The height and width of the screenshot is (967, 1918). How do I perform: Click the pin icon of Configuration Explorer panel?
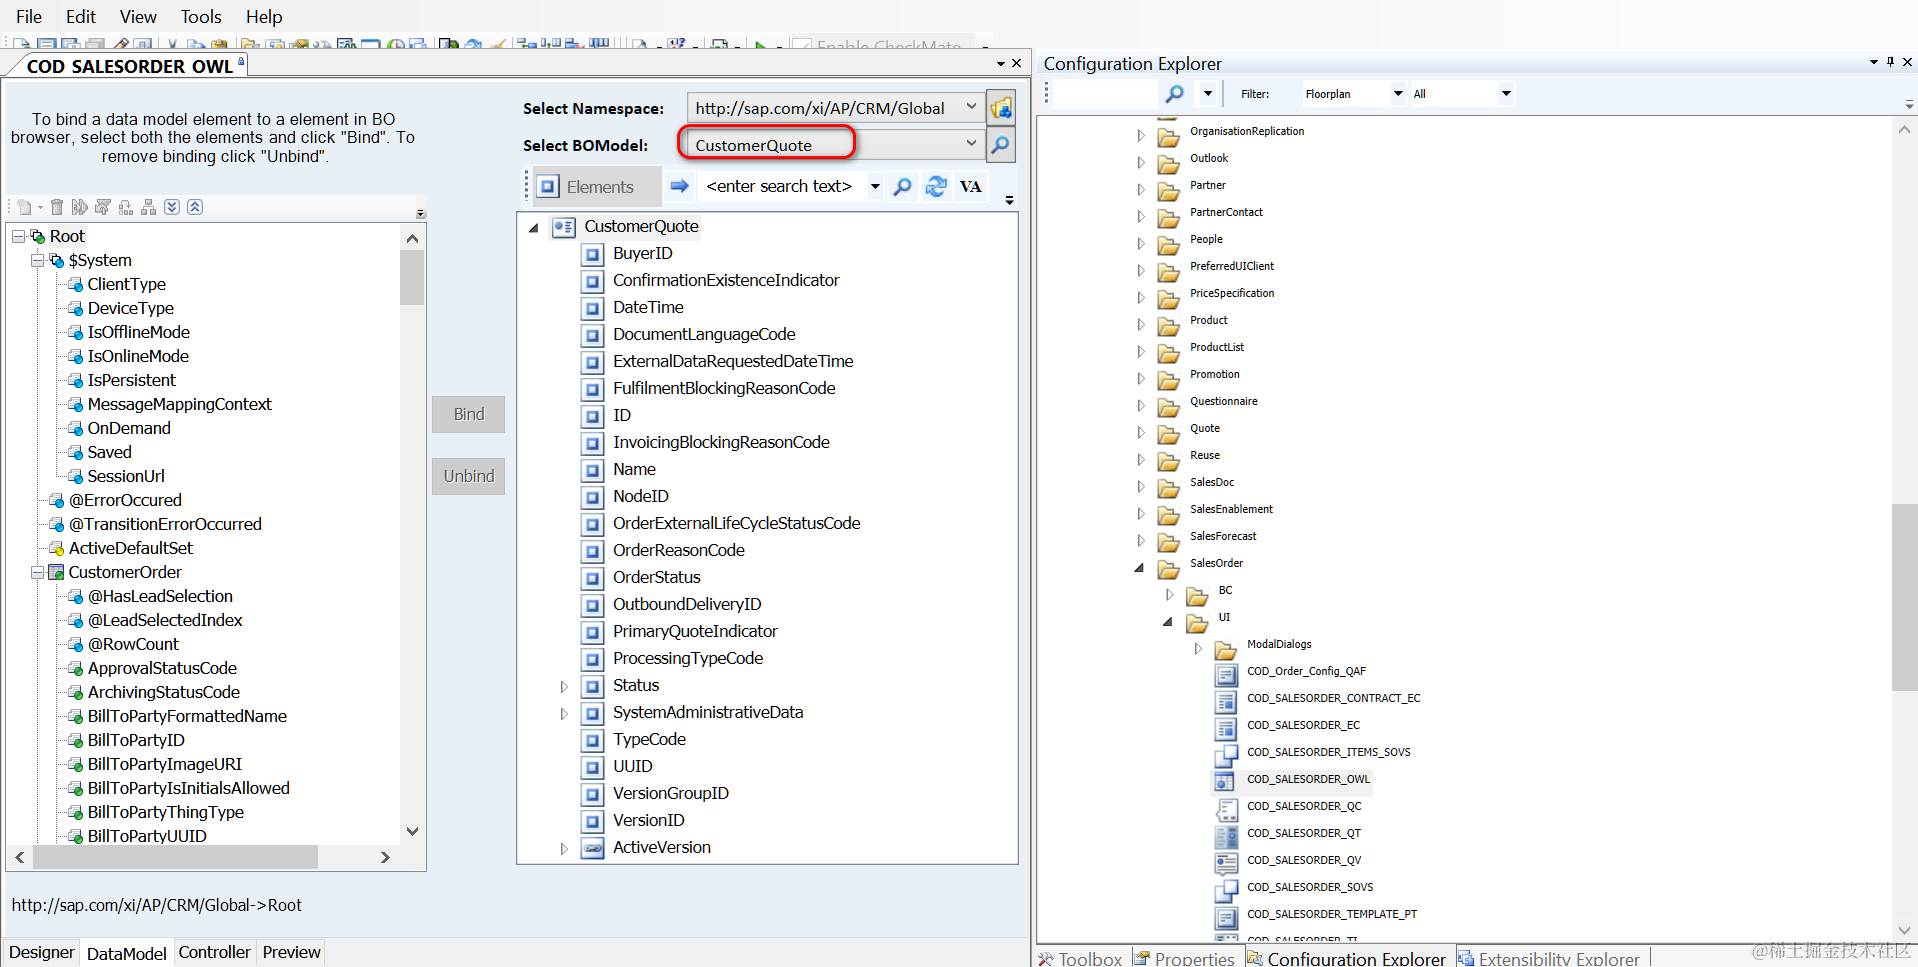1890,62
